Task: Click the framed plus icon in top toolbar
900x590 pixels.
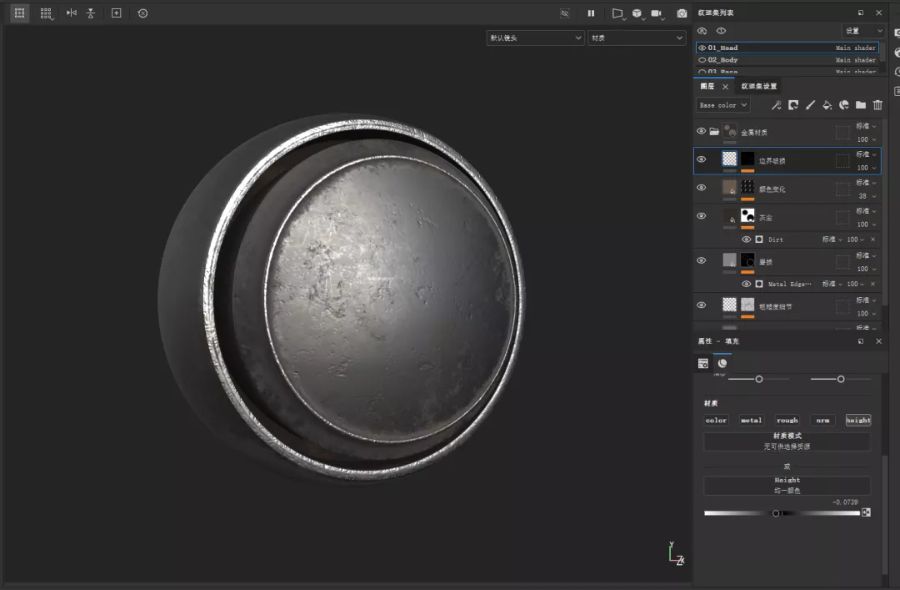Action: pos(117,13)
